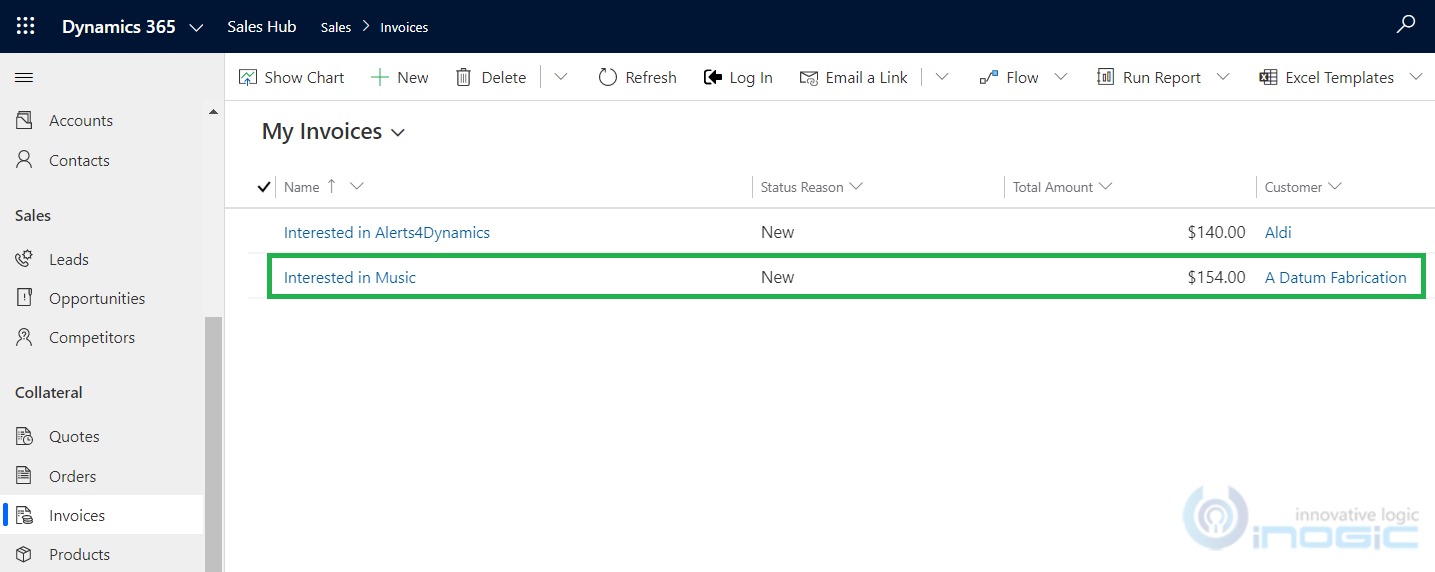The width and height of the screenshot is (1435, 572).
Task: Expand the Dynamics 365 dropdown chevron
Action: coord(196,27)
